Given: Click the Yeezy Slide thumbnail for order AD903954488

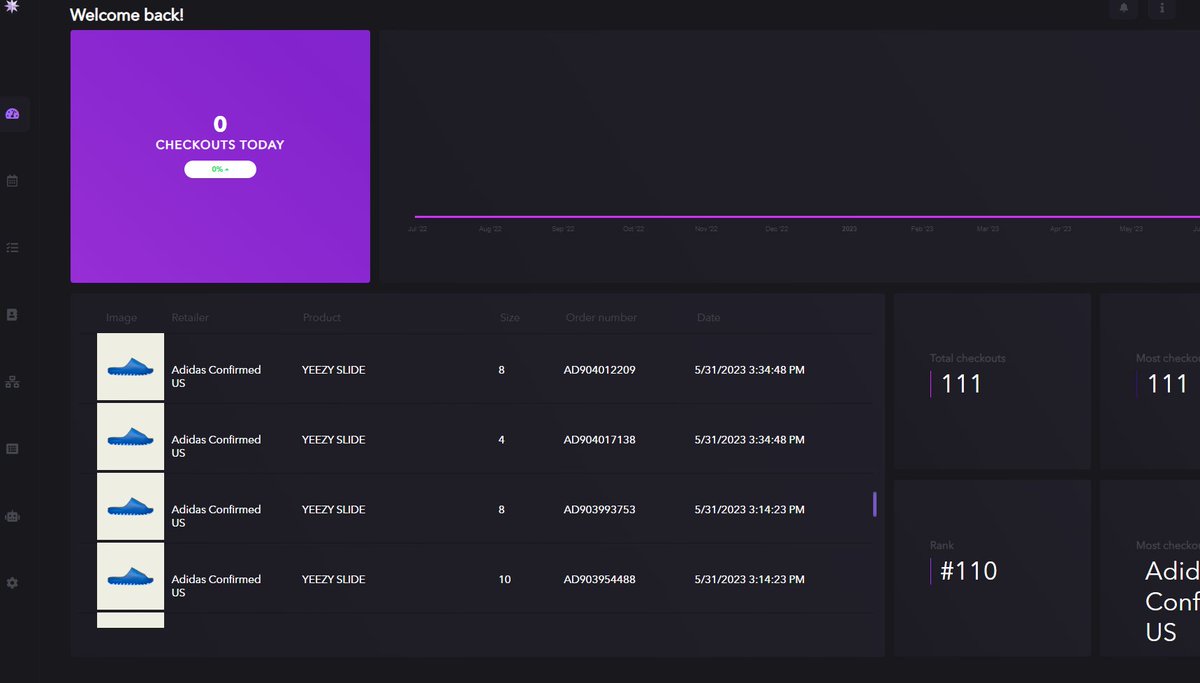Looking at the screenshot, I should click(130, 577).
